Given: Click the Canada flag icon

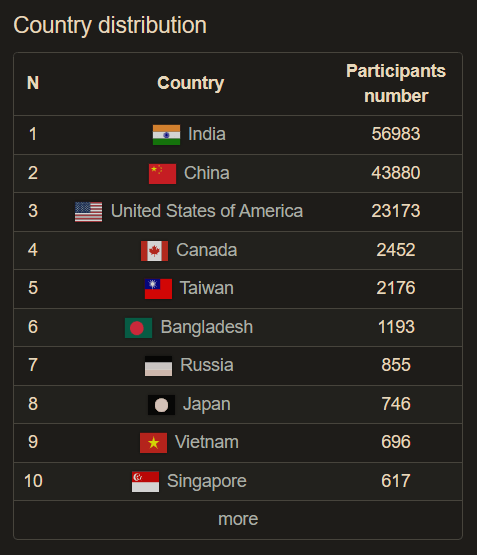Looking at the screenshot, I should click(x=155, y=251).
